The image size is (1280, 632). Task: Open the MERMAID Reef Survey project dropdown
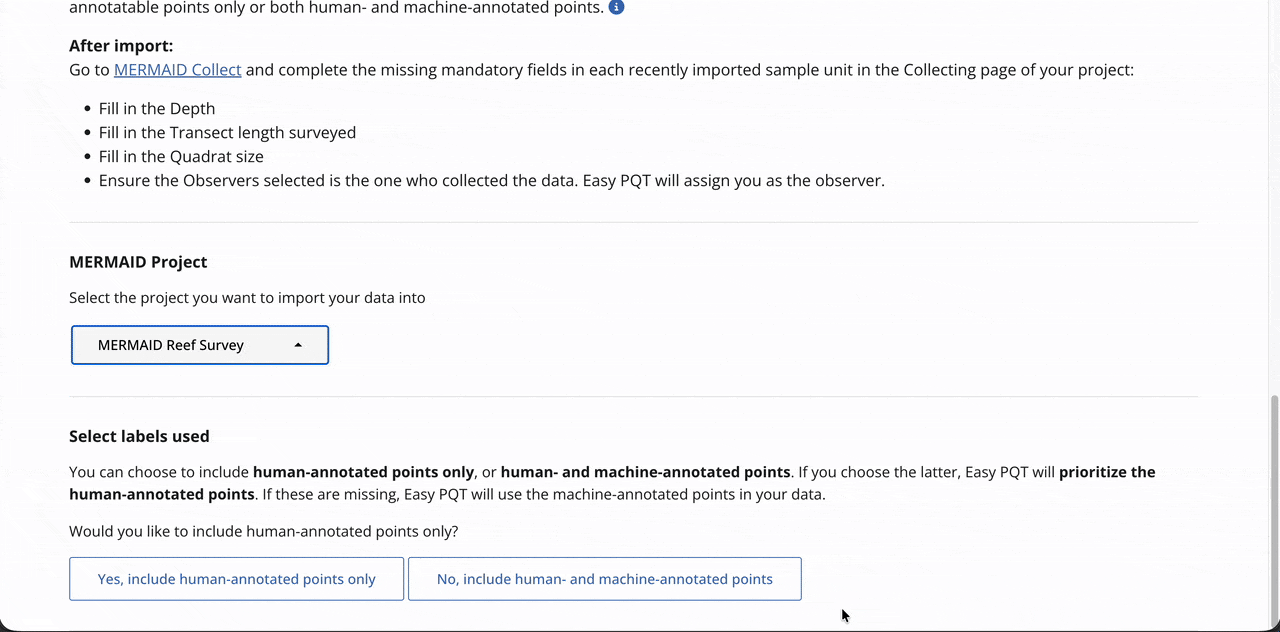200,345
